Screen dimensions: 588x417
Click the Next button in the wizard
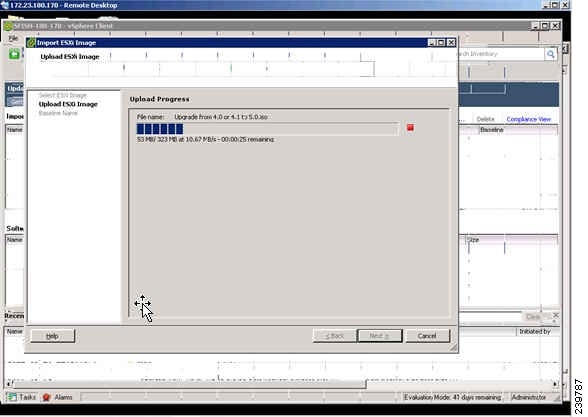tap(380, 336)
